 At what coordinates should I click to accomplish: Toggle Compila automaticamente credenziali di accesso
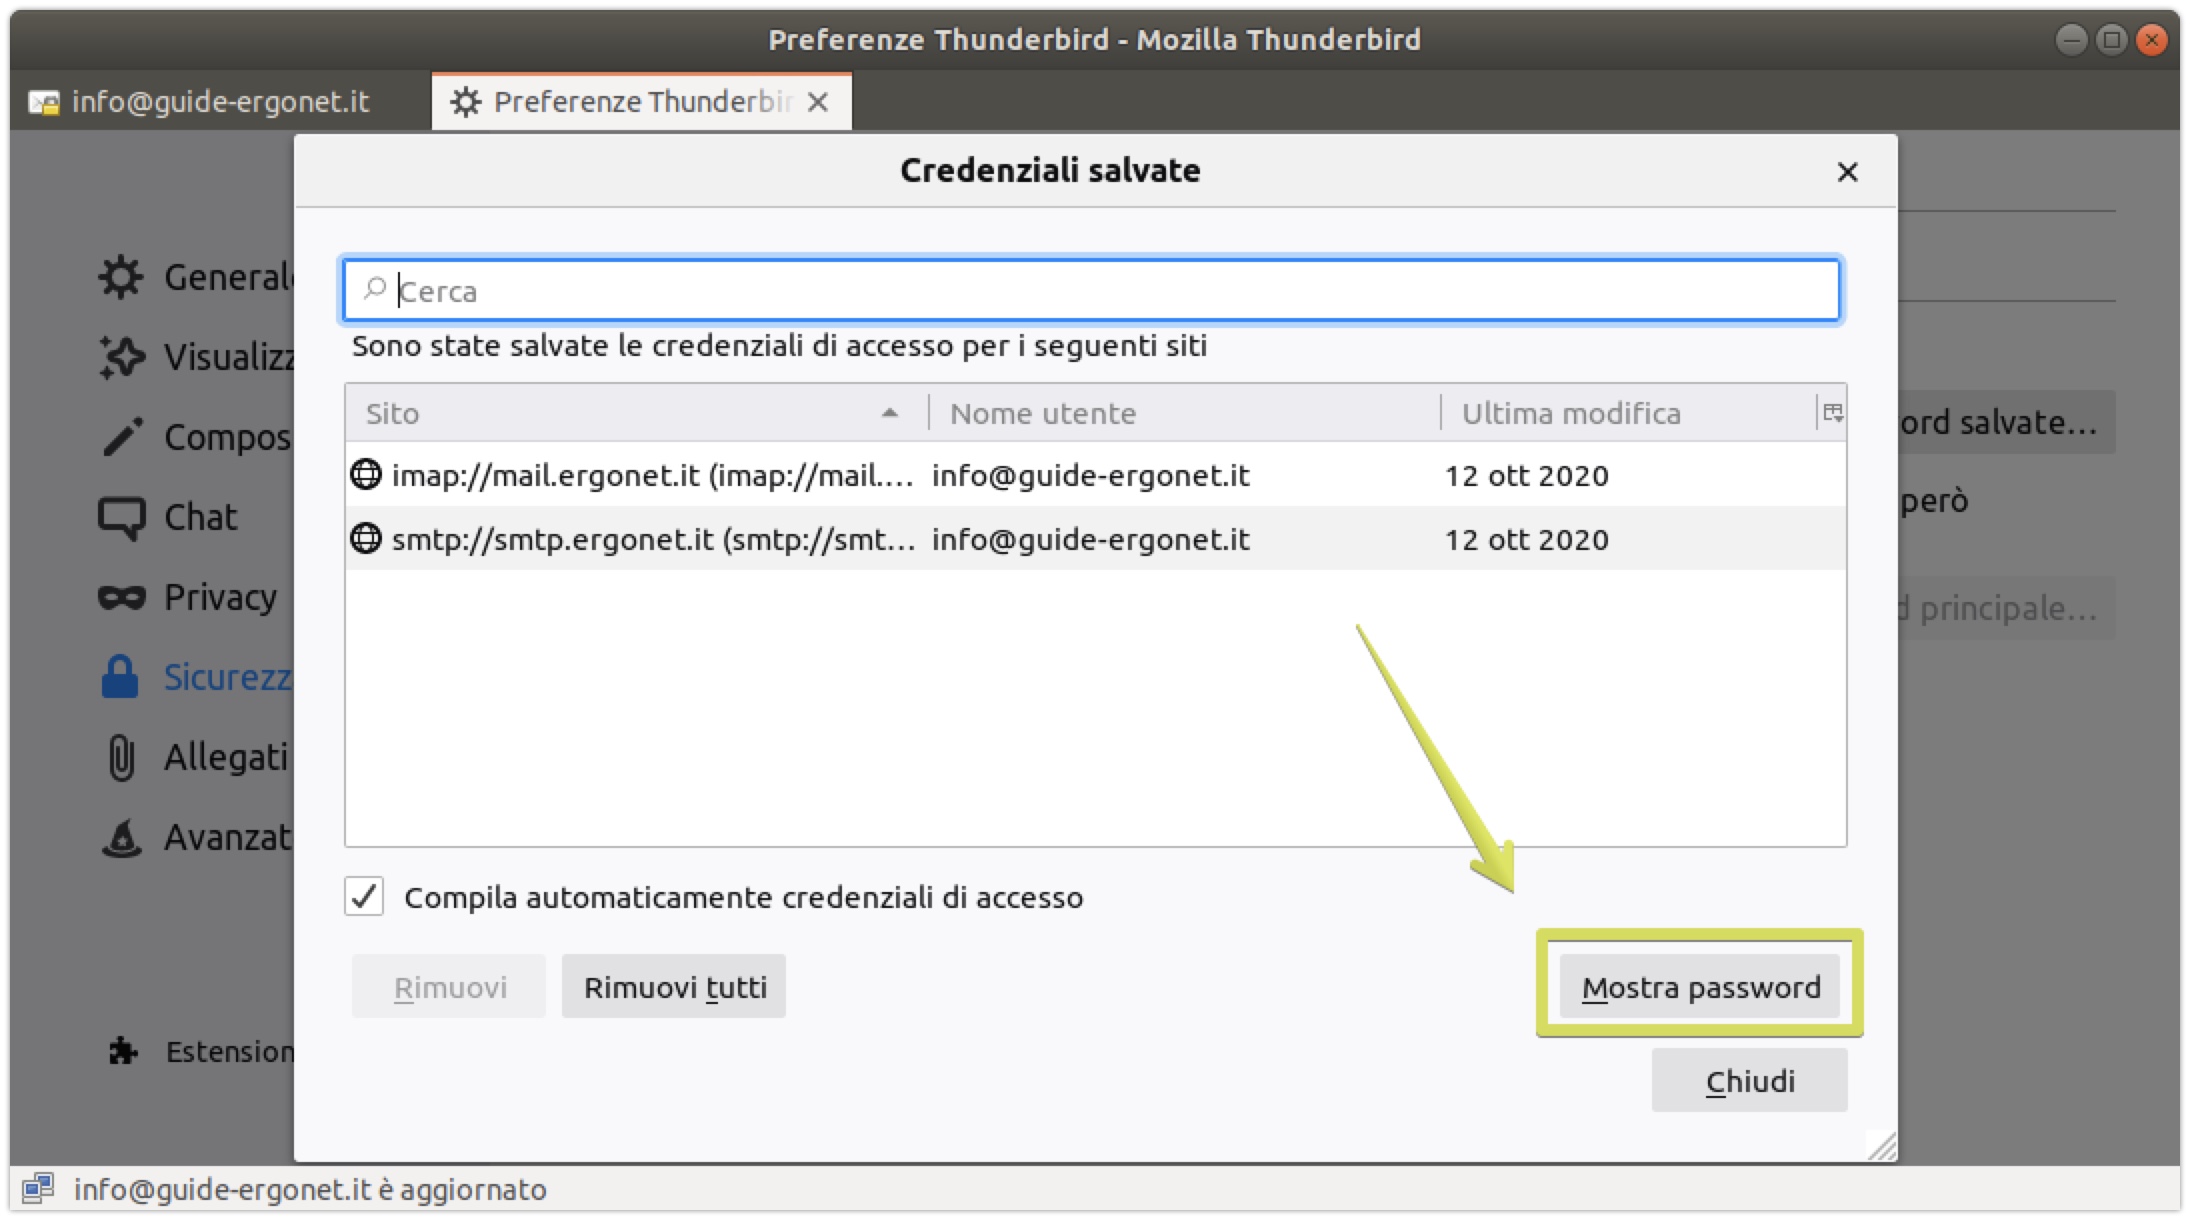click(x=364, y=896)
